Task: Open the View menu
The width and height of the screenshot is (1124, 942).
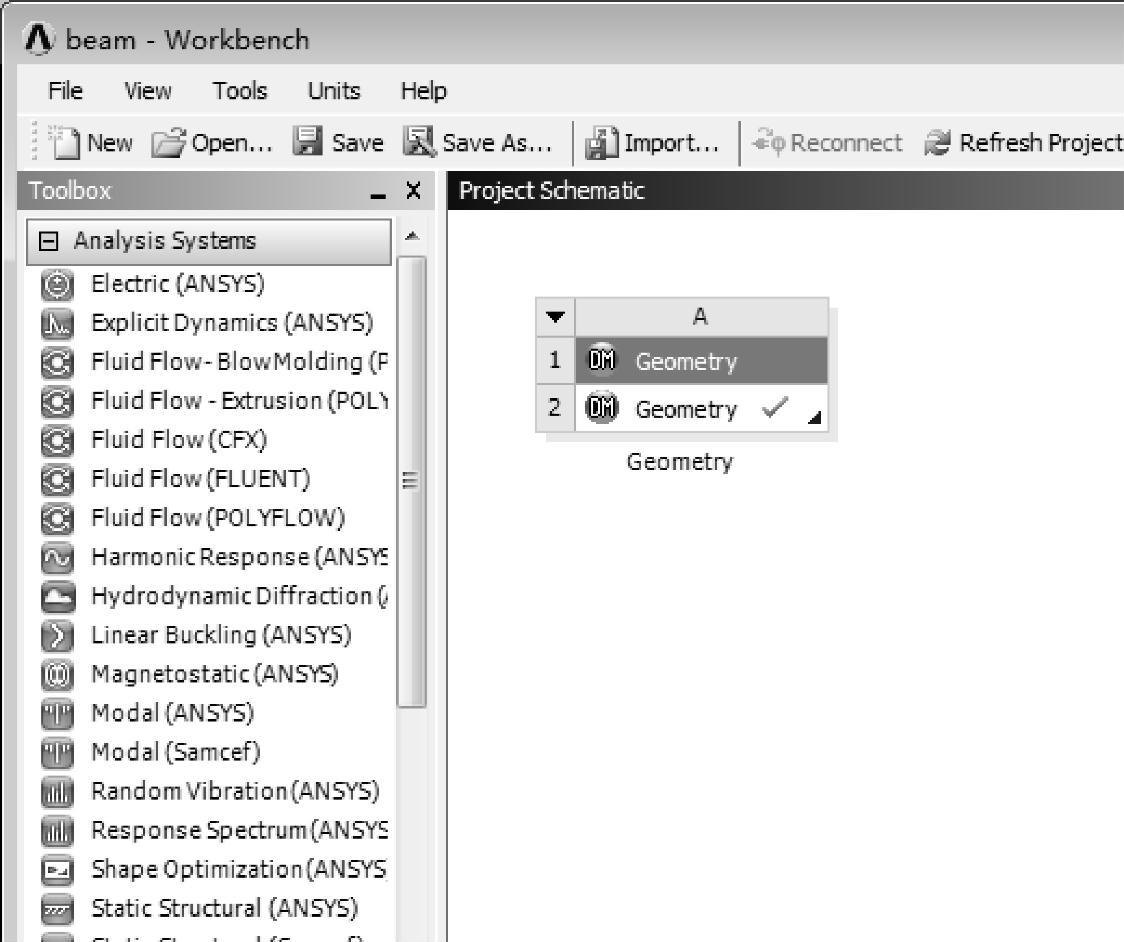Action: pos(148,91)
